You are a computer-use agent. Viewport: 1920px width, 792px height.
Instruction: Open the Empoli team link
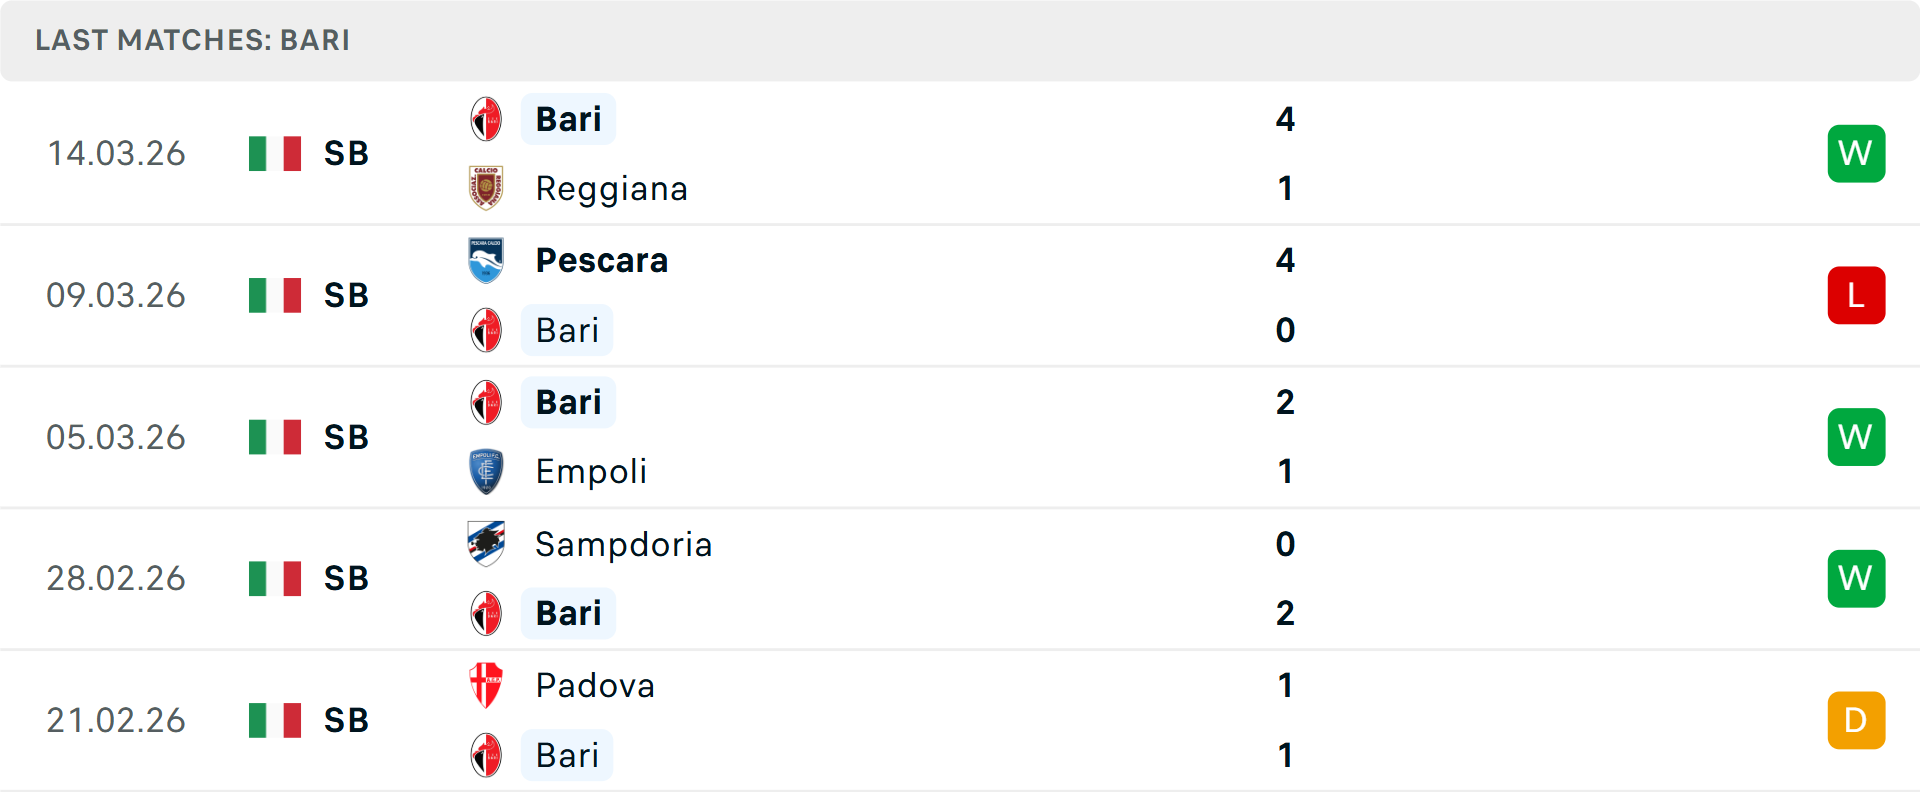[x=591, y=471]
